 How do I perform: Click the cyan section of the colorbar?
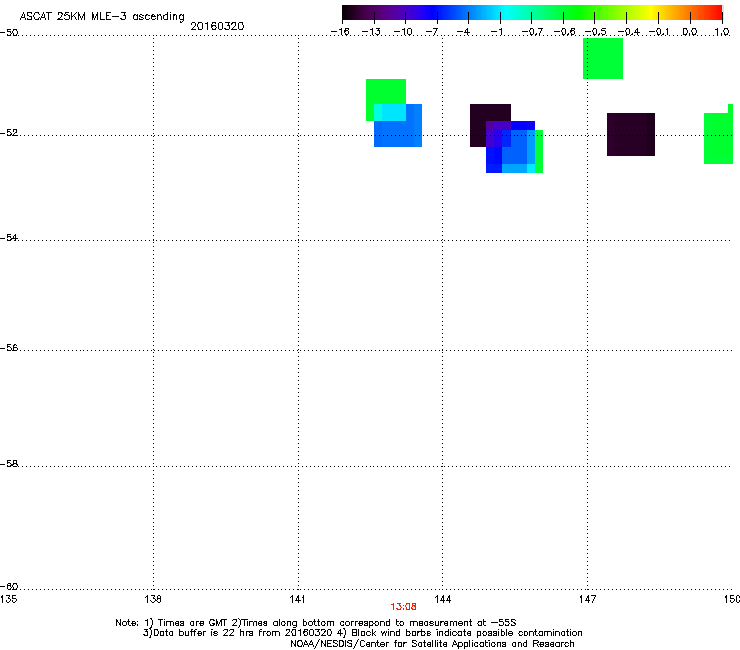[x=505, y=12]
